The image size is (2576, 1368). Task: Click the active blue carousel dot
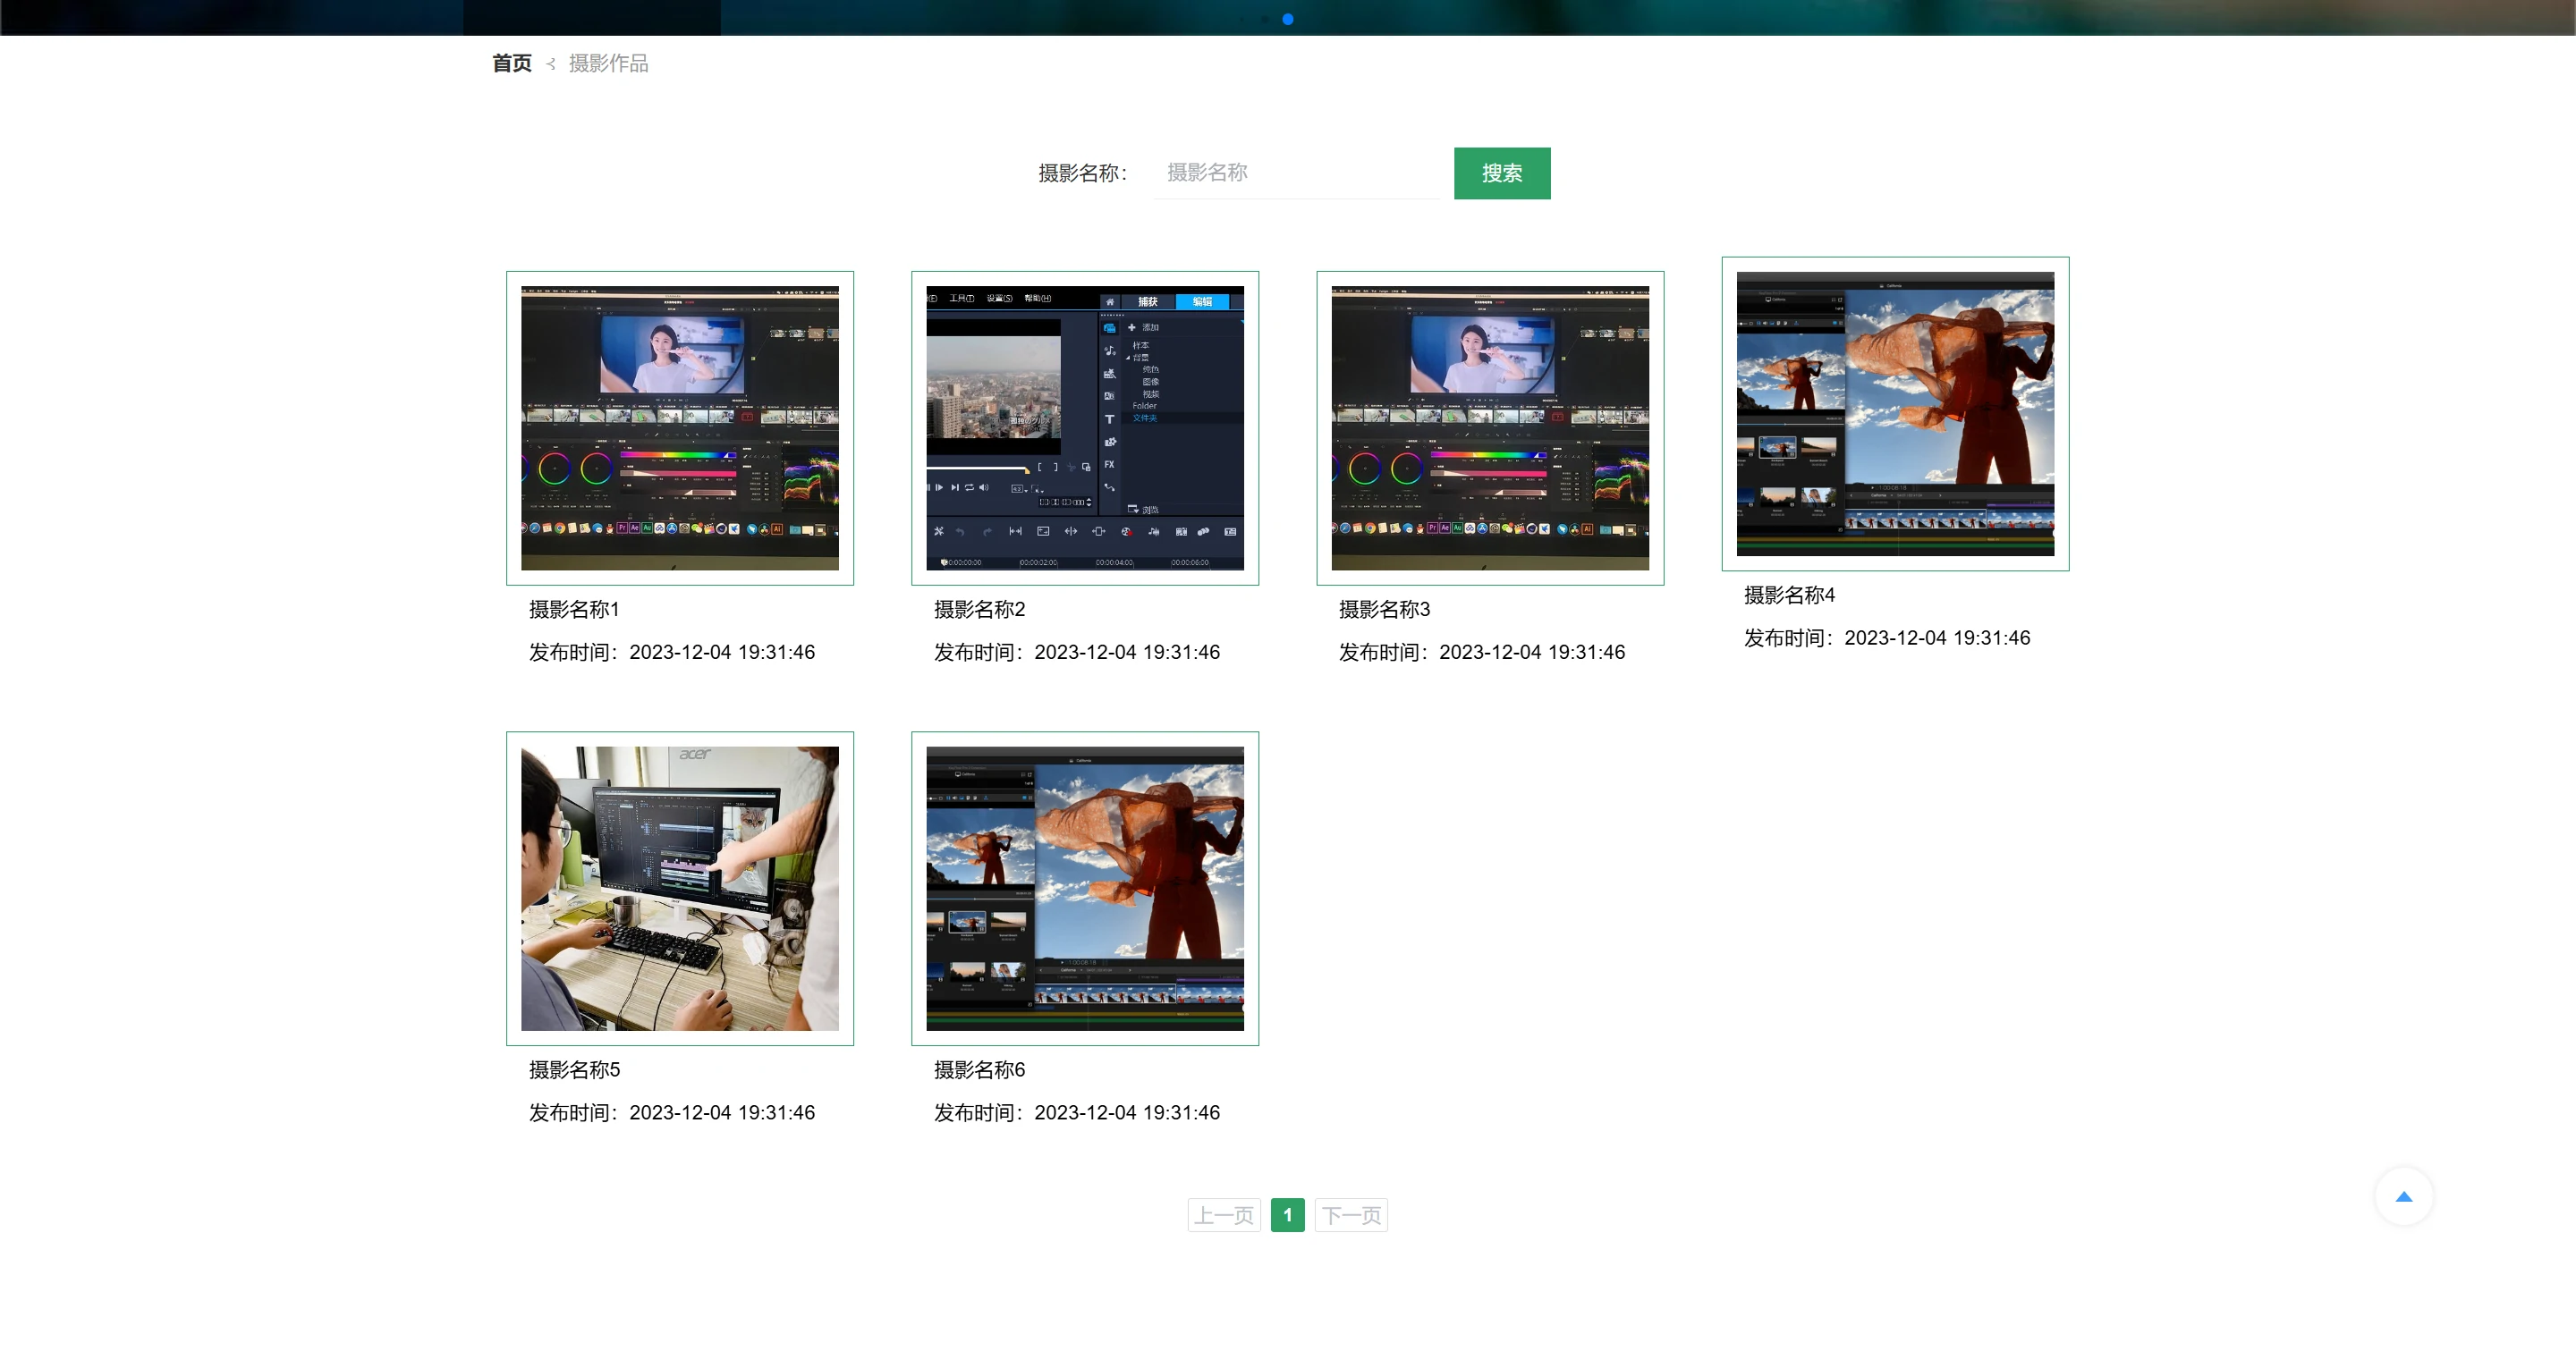pos(1288,19)
